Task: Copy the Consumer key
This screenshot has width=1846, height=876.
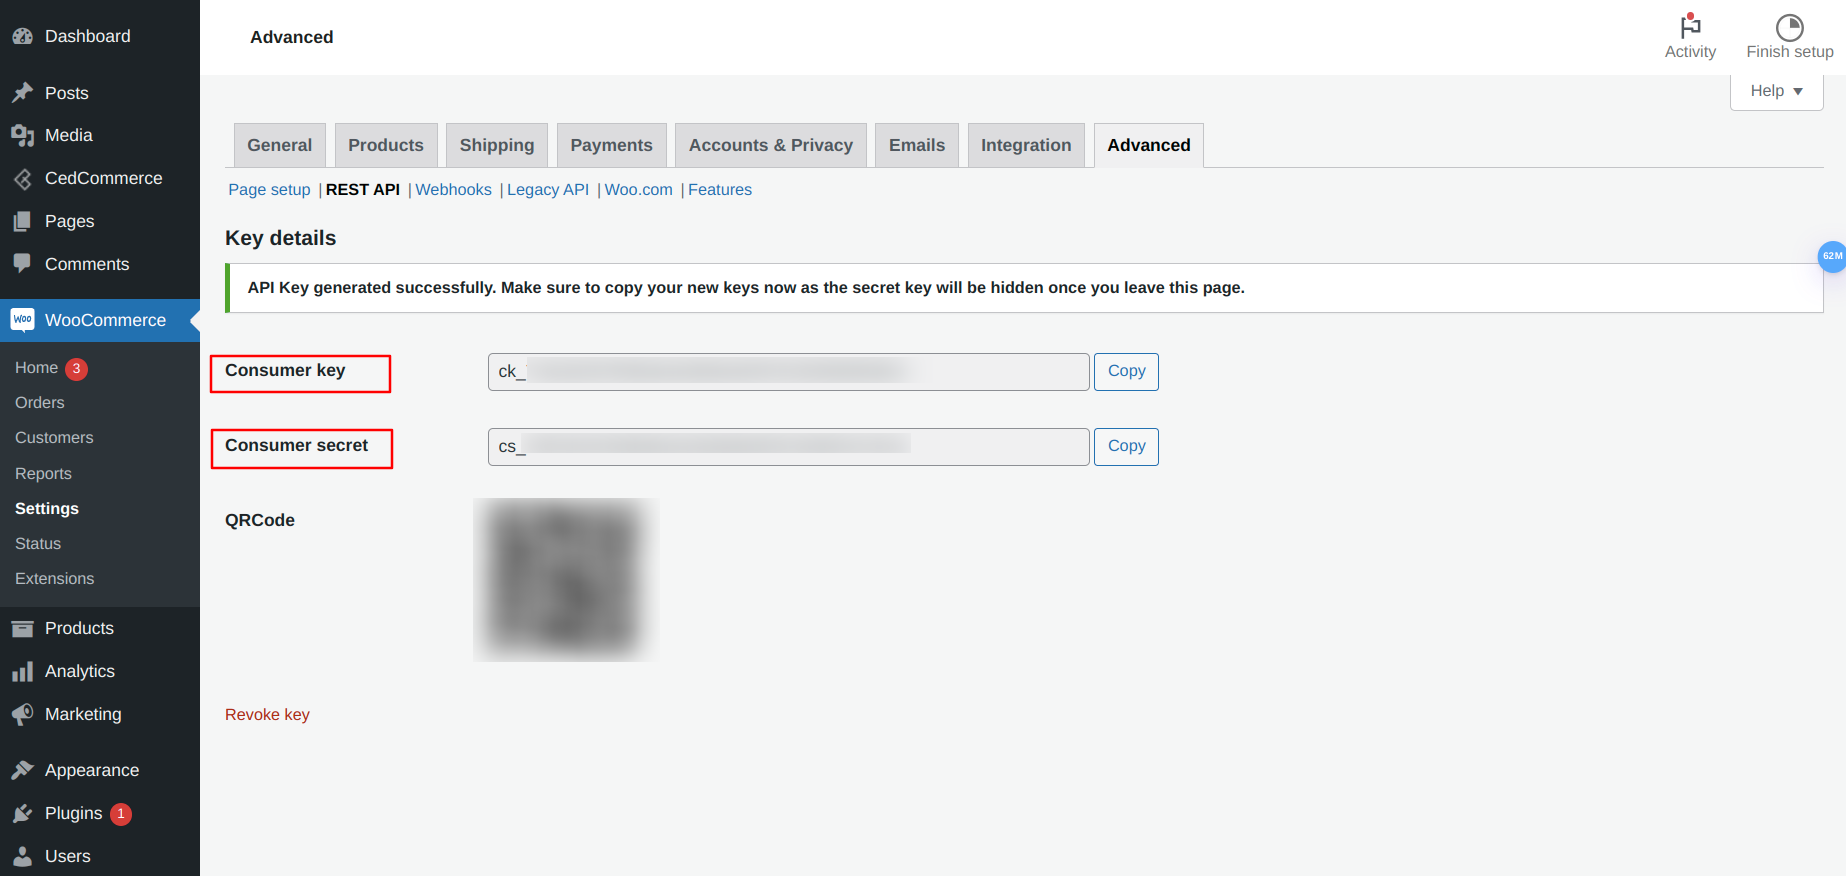Action: 1126,371
